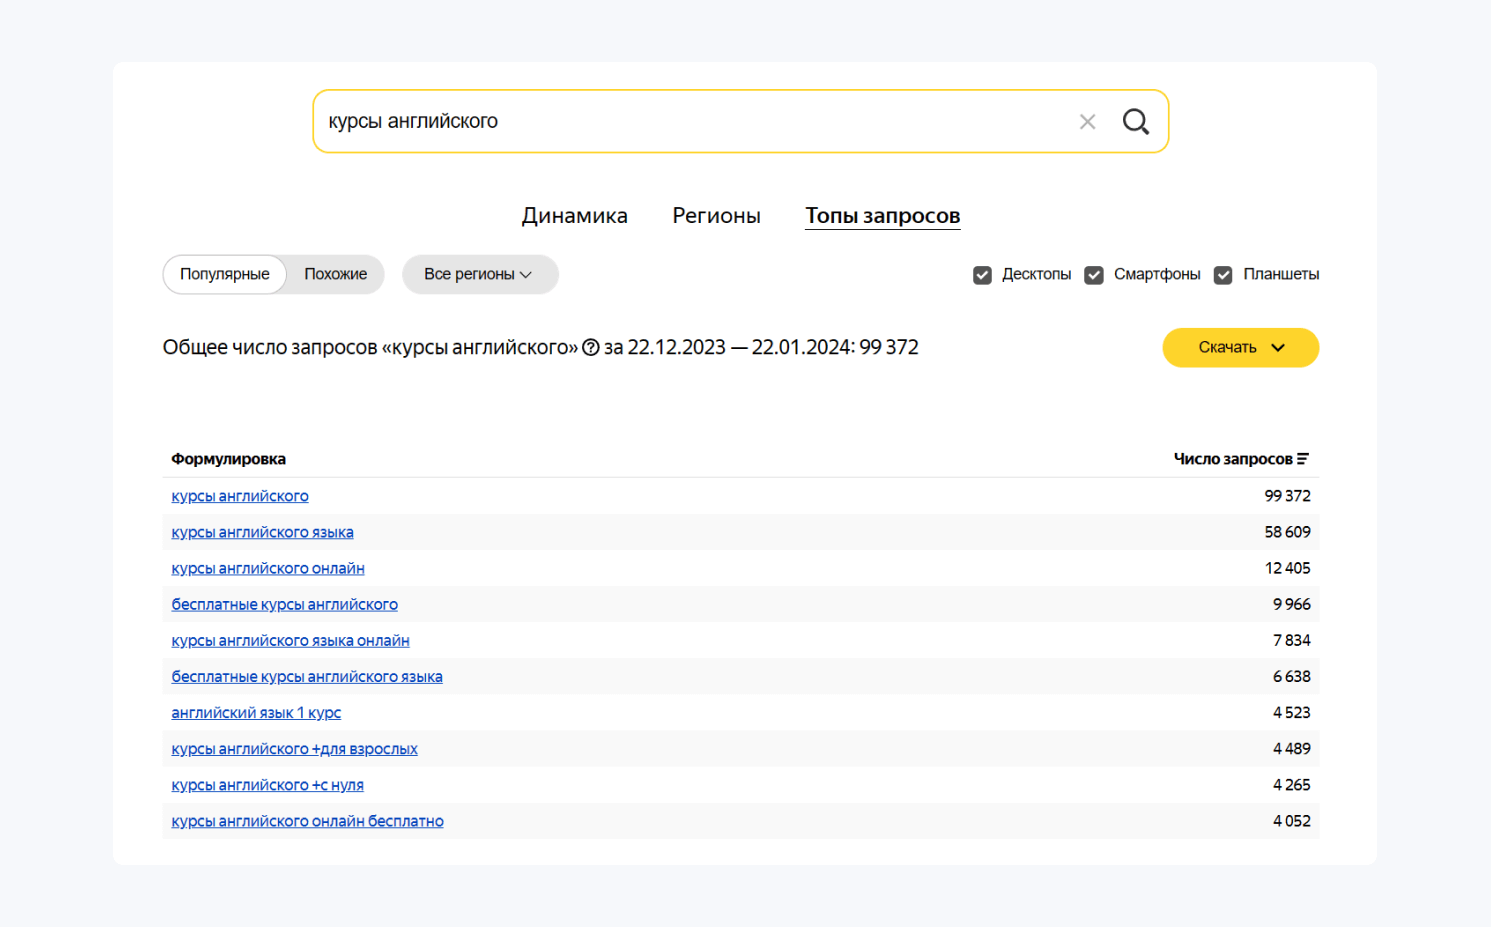Open the link курсы английского +с нуля
This screenshot has width=1491, height=927.
(x=267, y=785)
